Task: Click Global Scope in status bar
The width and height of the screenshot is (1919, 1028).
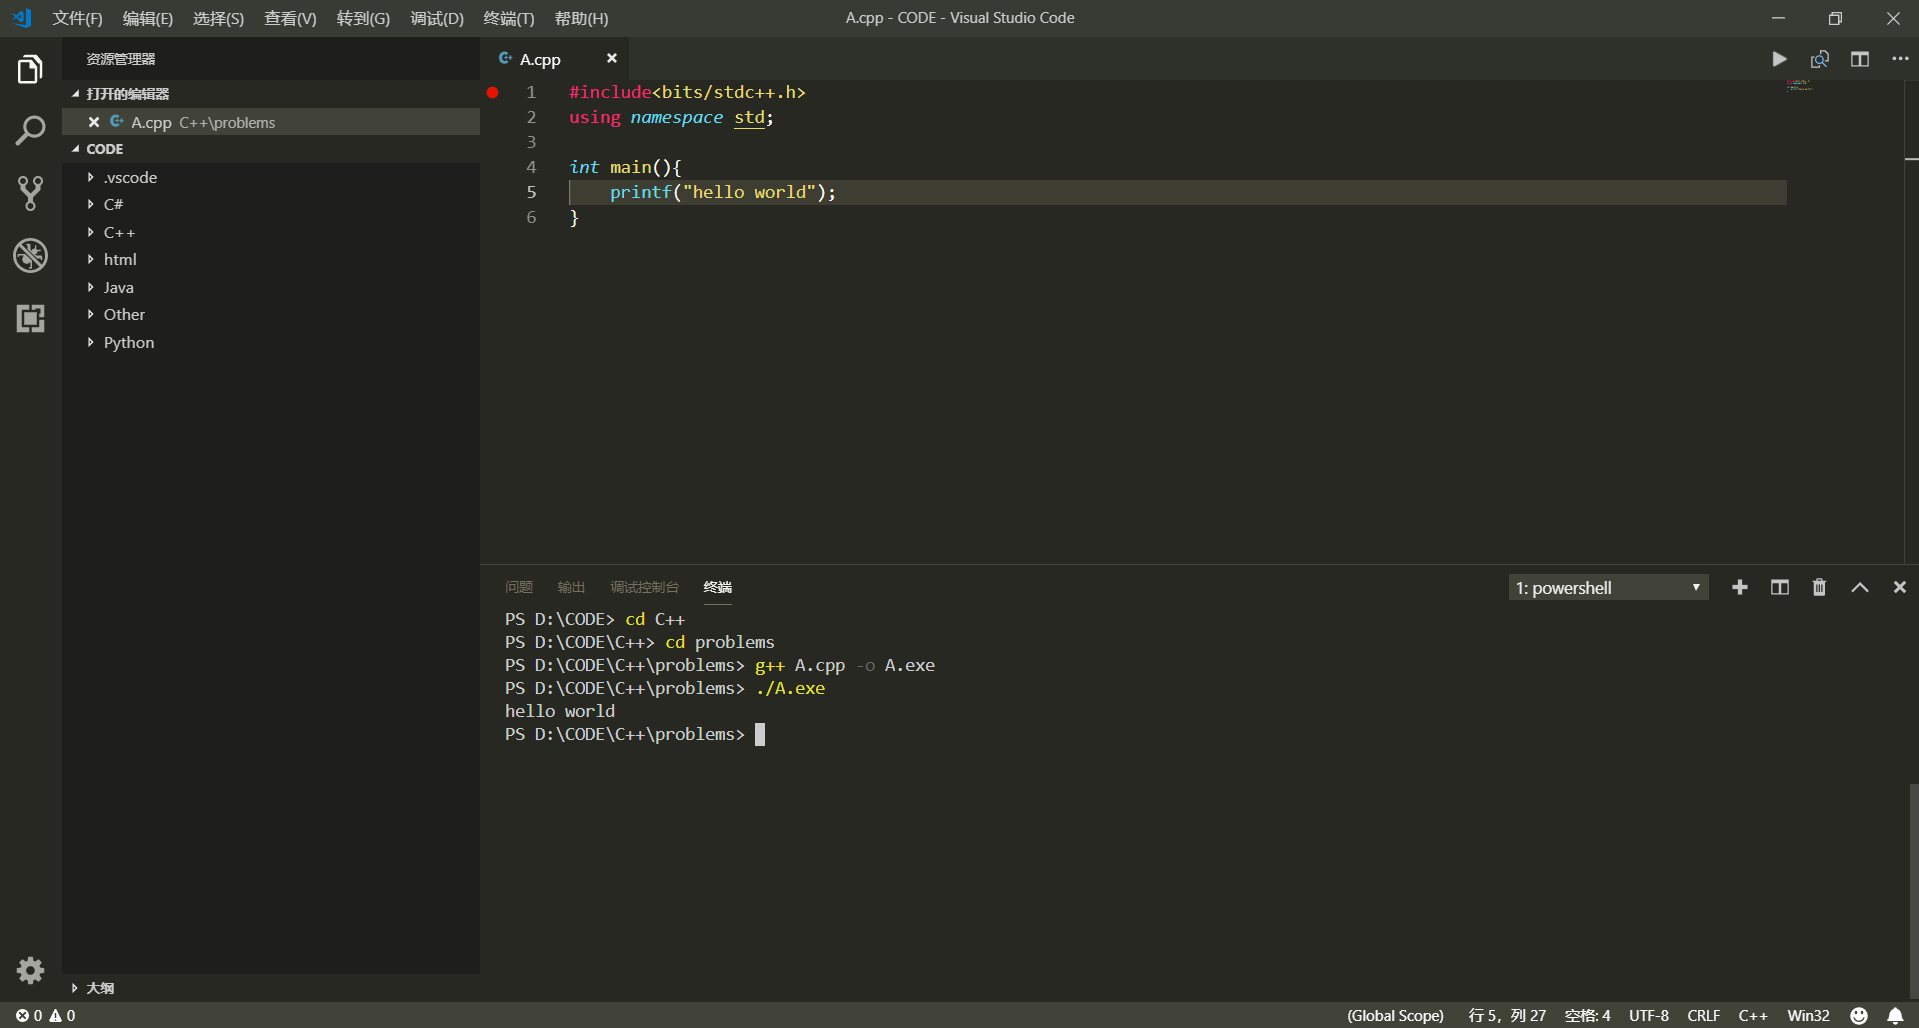Action: coord(1395,1015)
